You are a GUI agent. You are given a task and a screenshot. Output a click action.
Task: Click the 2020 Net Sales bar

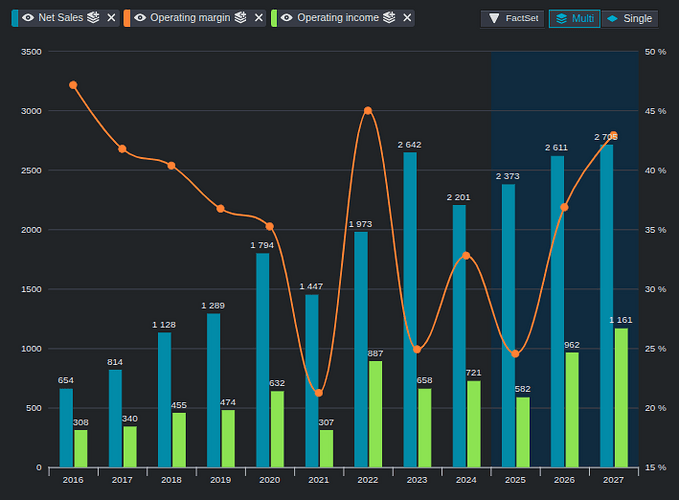pyautogui.click(x=262, y=360)
